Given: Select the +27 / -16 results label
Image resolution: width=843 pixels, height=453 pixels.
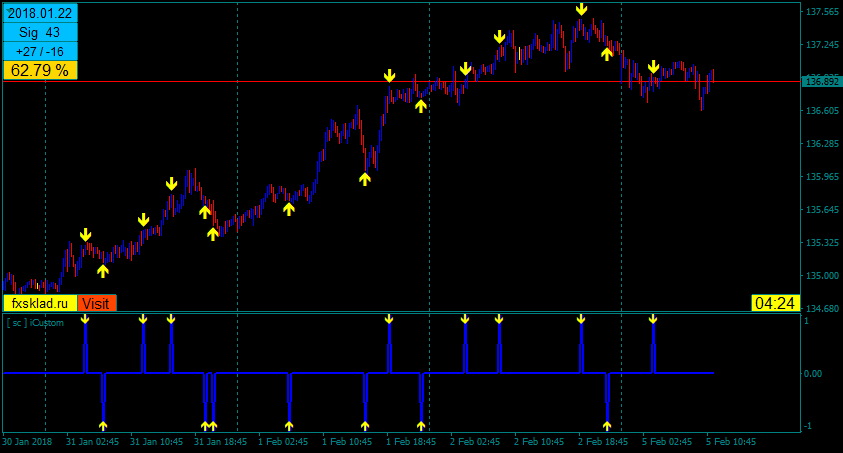Looking at the screenshot, I should 40,52.
